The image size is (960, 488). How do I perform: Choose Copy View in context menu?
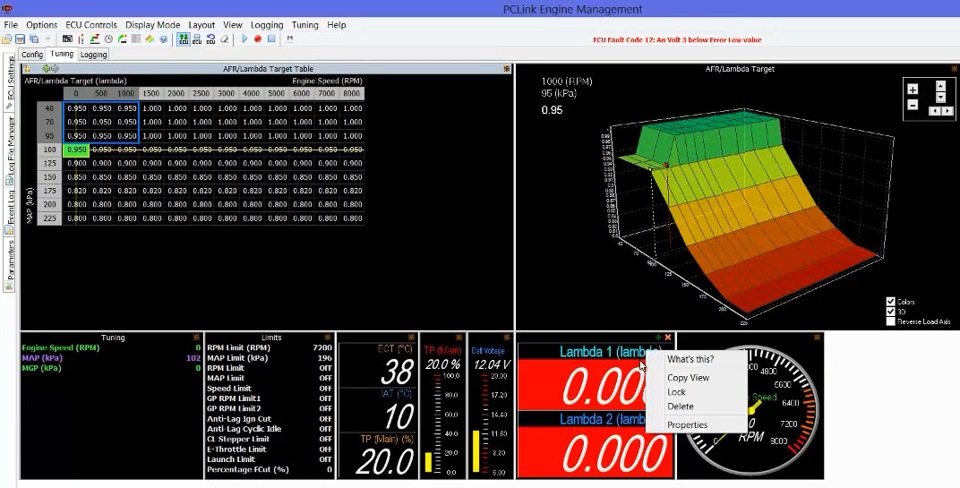point(688,378)
